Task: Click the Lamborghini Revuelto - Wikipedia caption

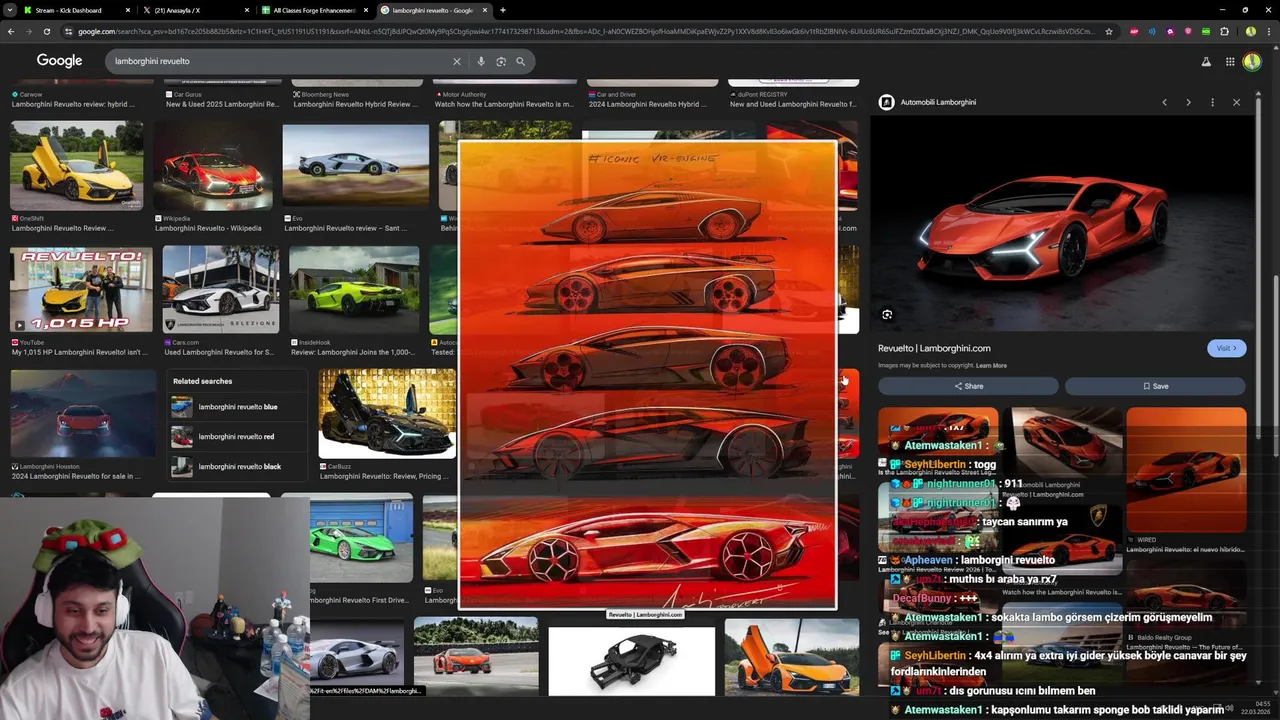Action: (x=208, y=228)
